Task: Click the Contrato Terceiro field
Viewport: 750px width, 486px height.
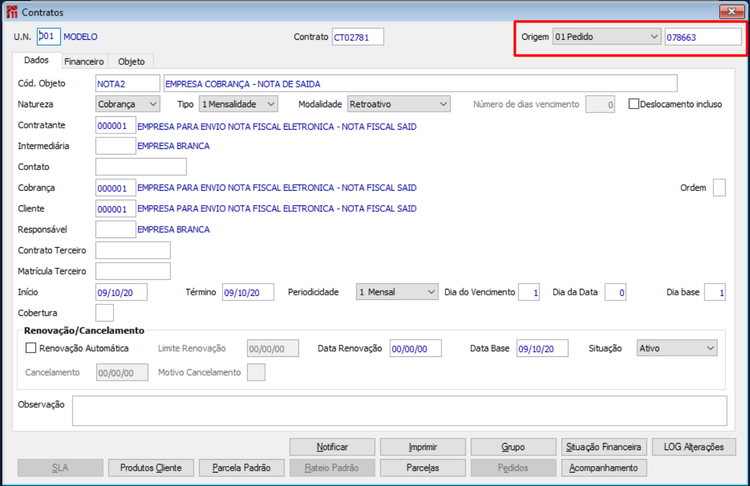Action: (x=133, y=250)
